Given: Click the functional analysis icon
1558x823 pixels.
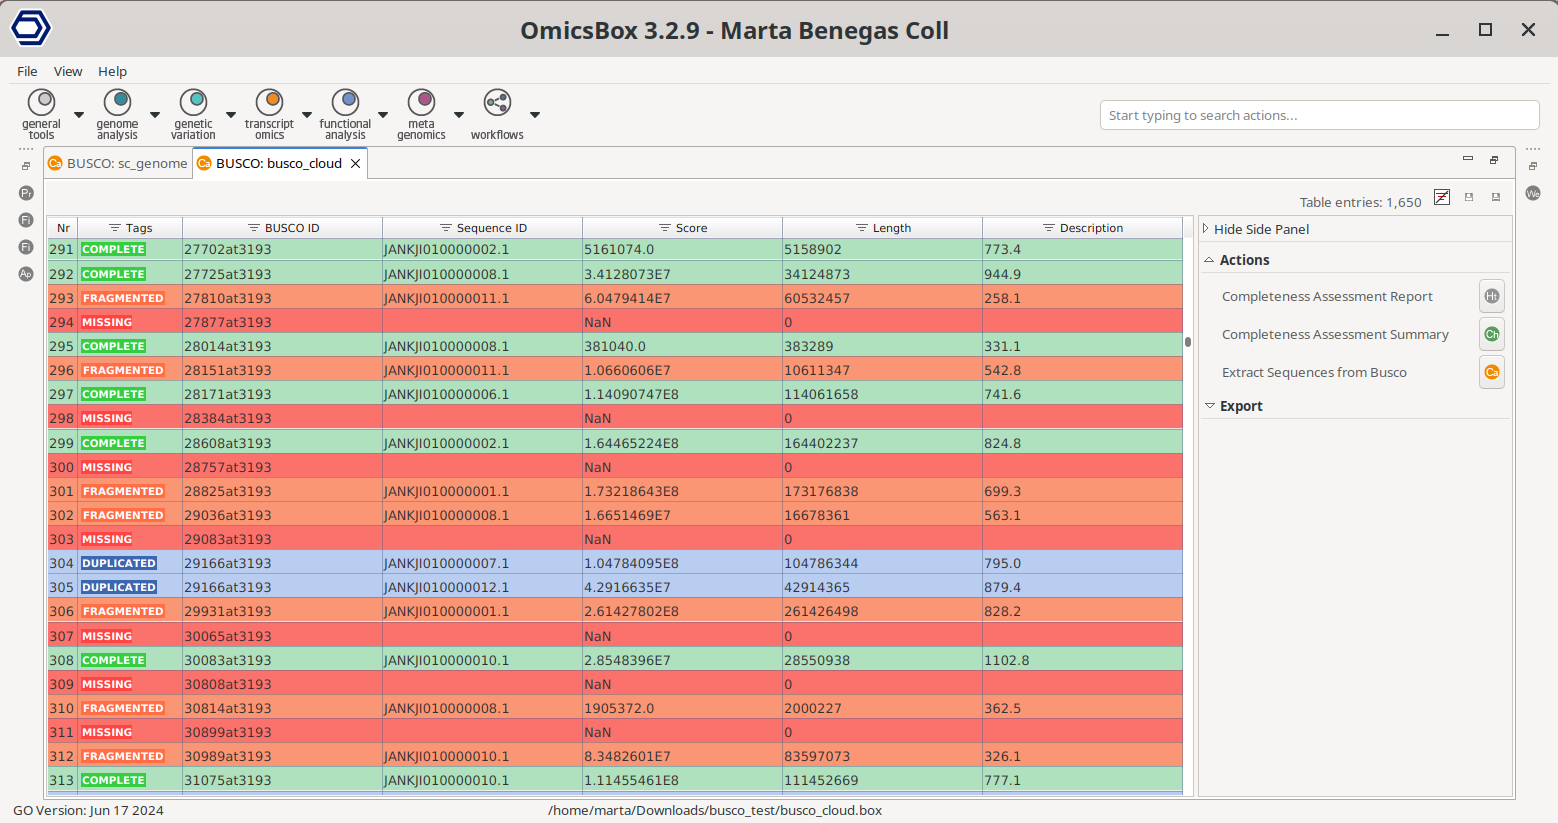Looking at the screenshot, I should pos(345,103).
